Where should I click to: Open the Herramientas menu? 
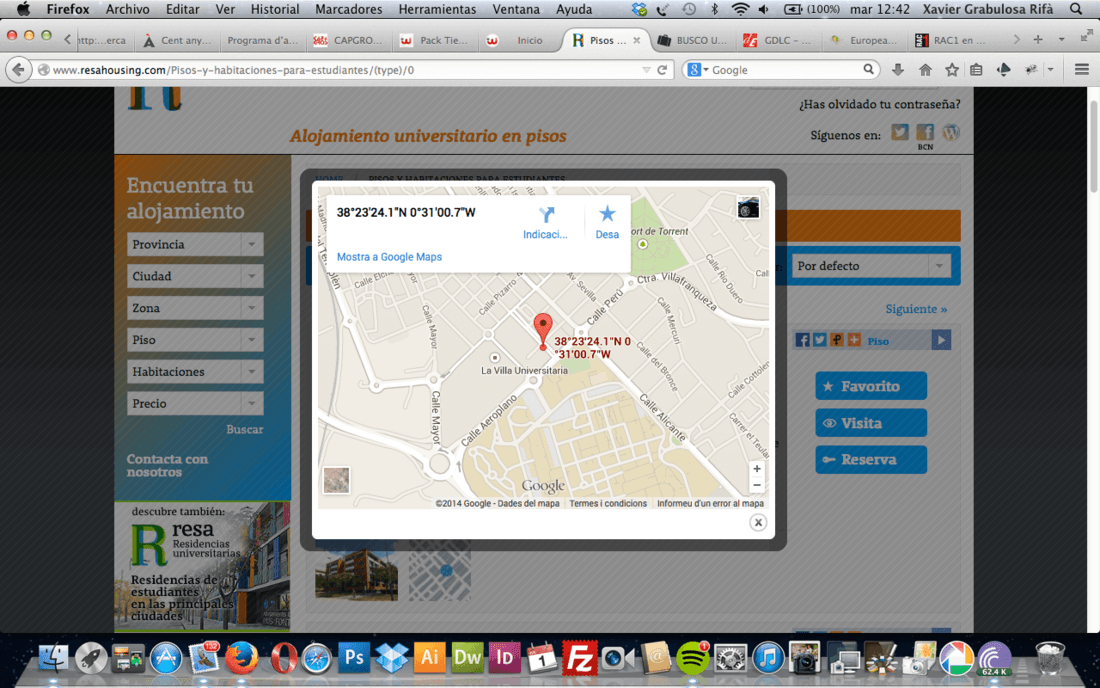tap(437, 9)
